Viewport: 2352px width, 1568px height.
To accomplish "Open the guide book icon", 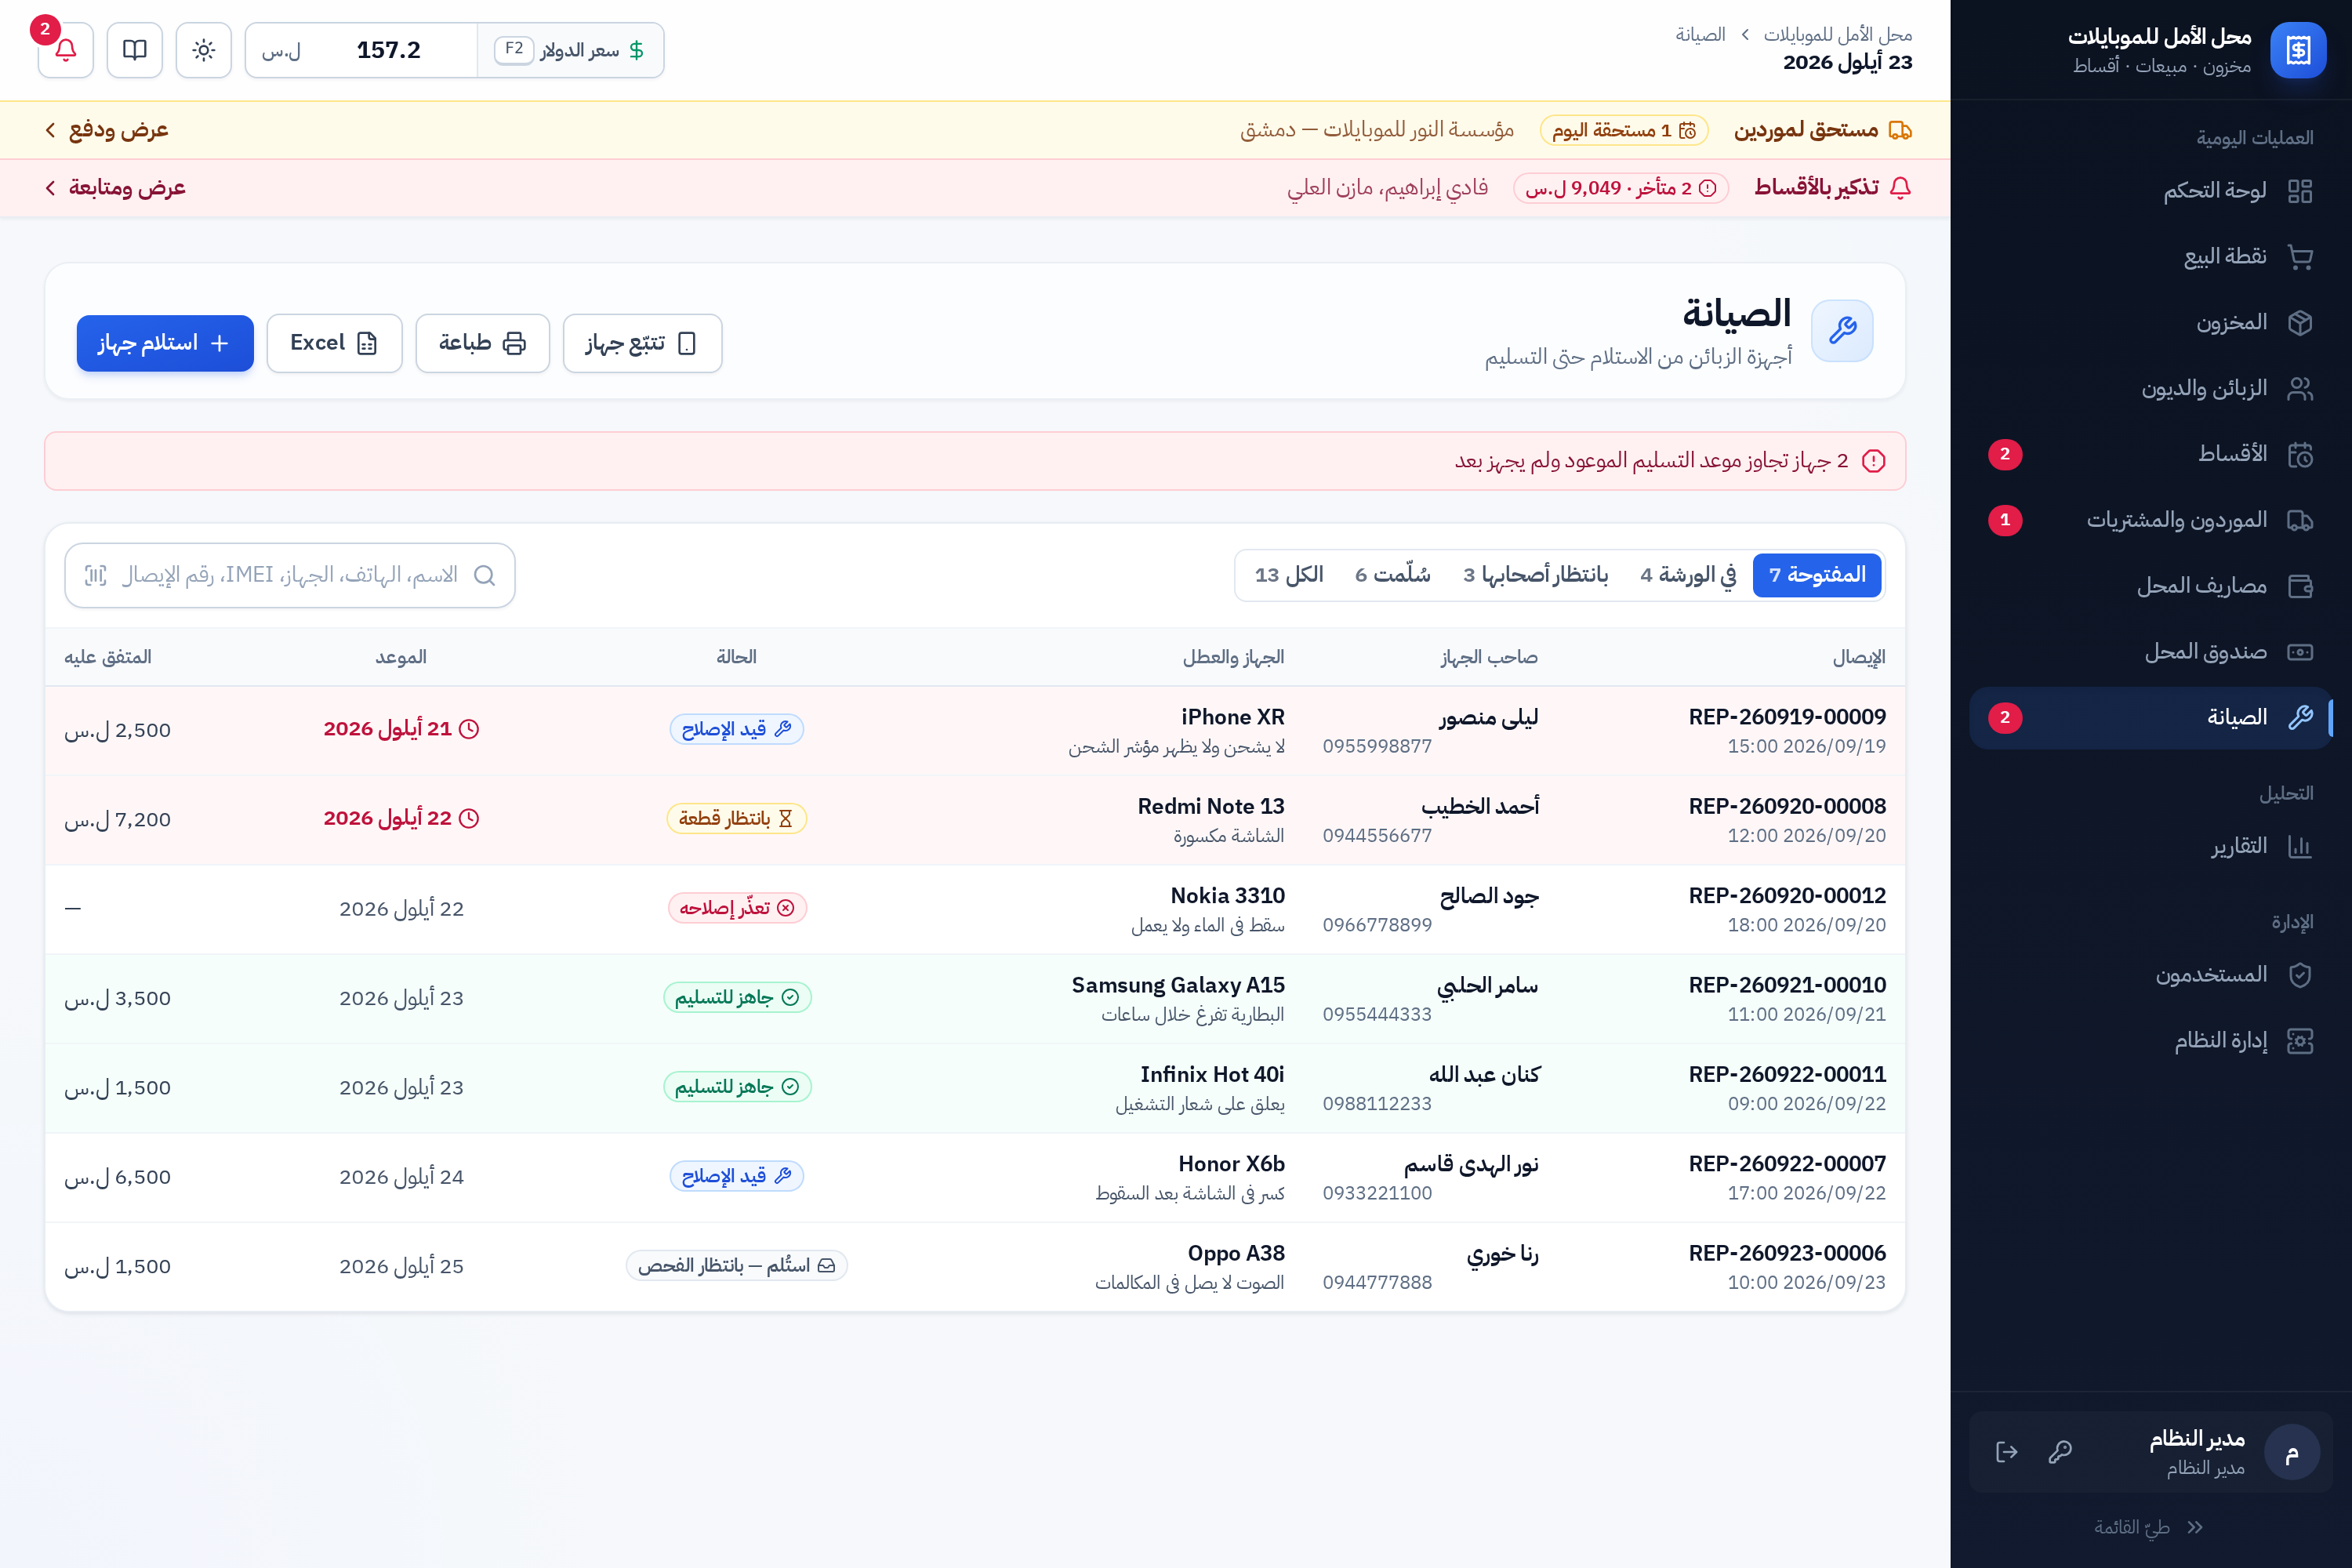I will (135, 50).
